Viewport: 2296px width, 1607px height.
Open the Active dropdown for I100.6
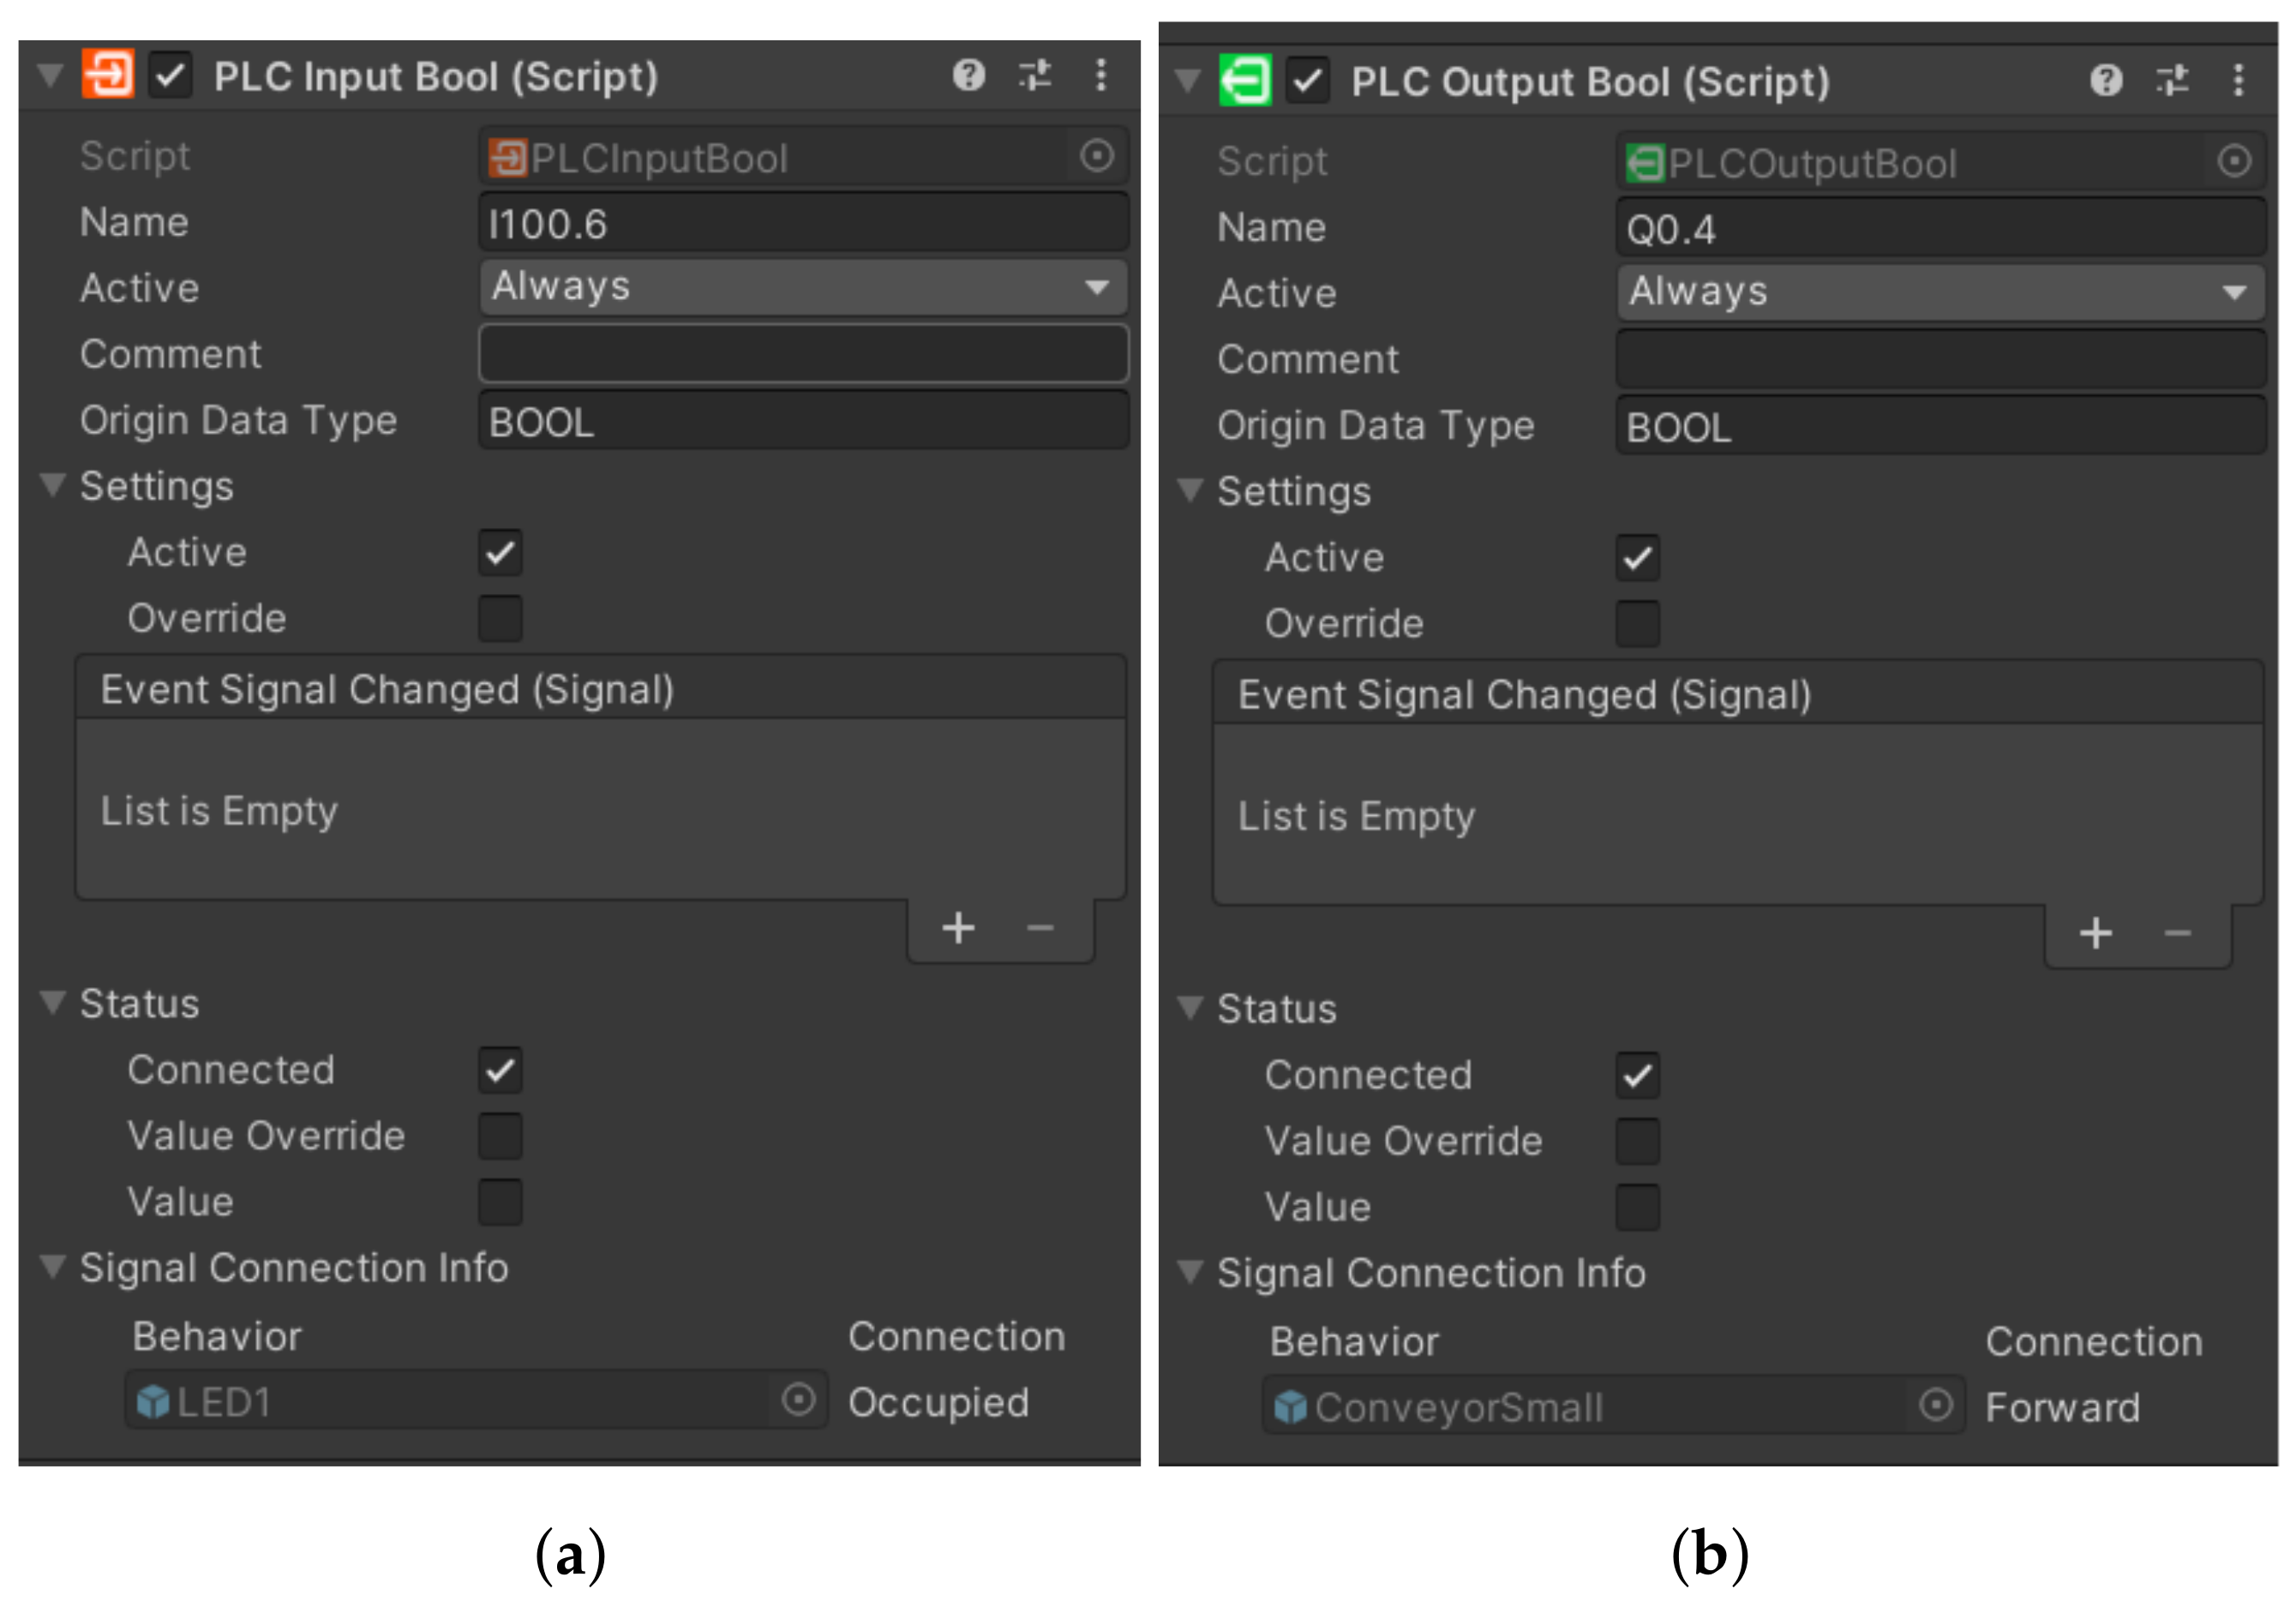803,288
